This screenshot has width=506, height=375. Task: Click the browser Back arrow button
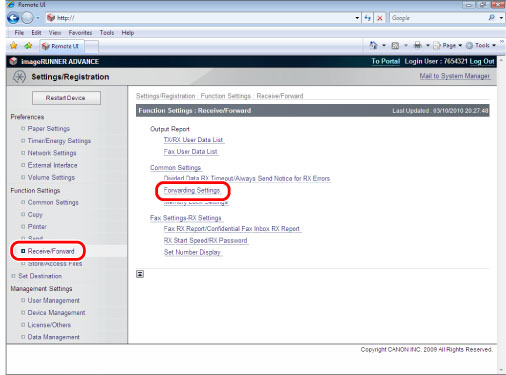point(13,18)
